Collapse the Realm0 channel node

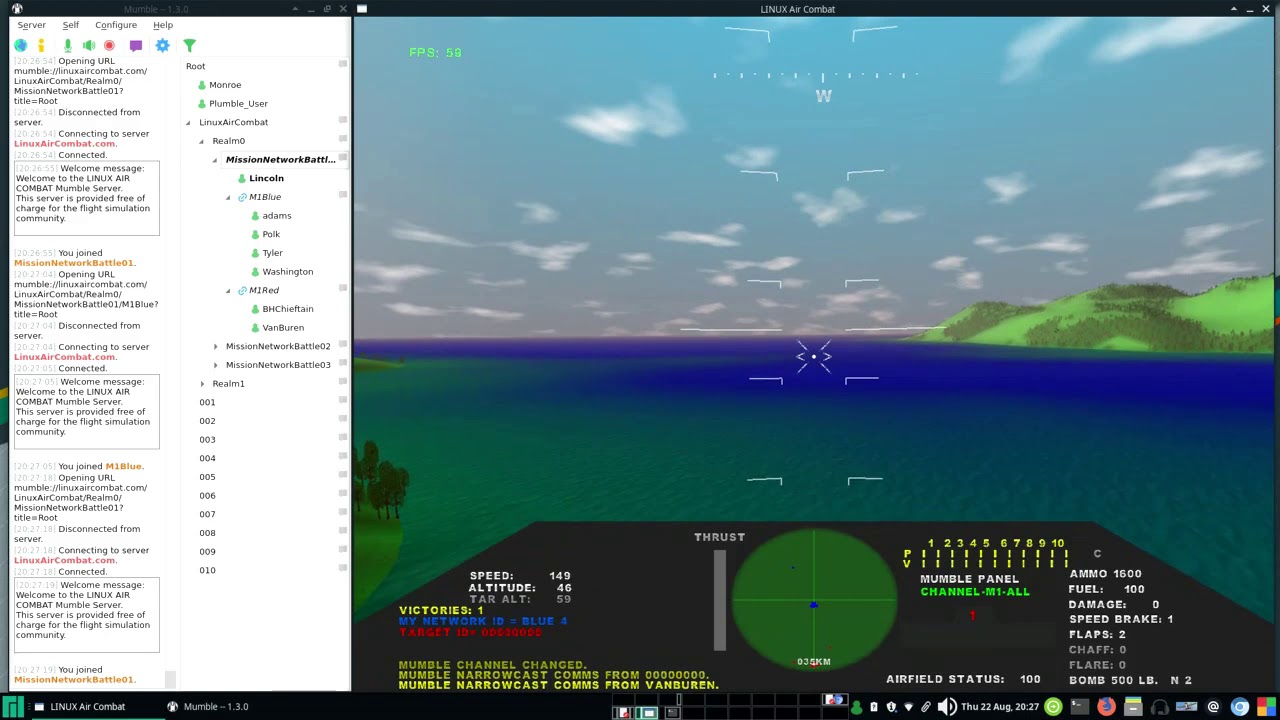coord(201,141)
